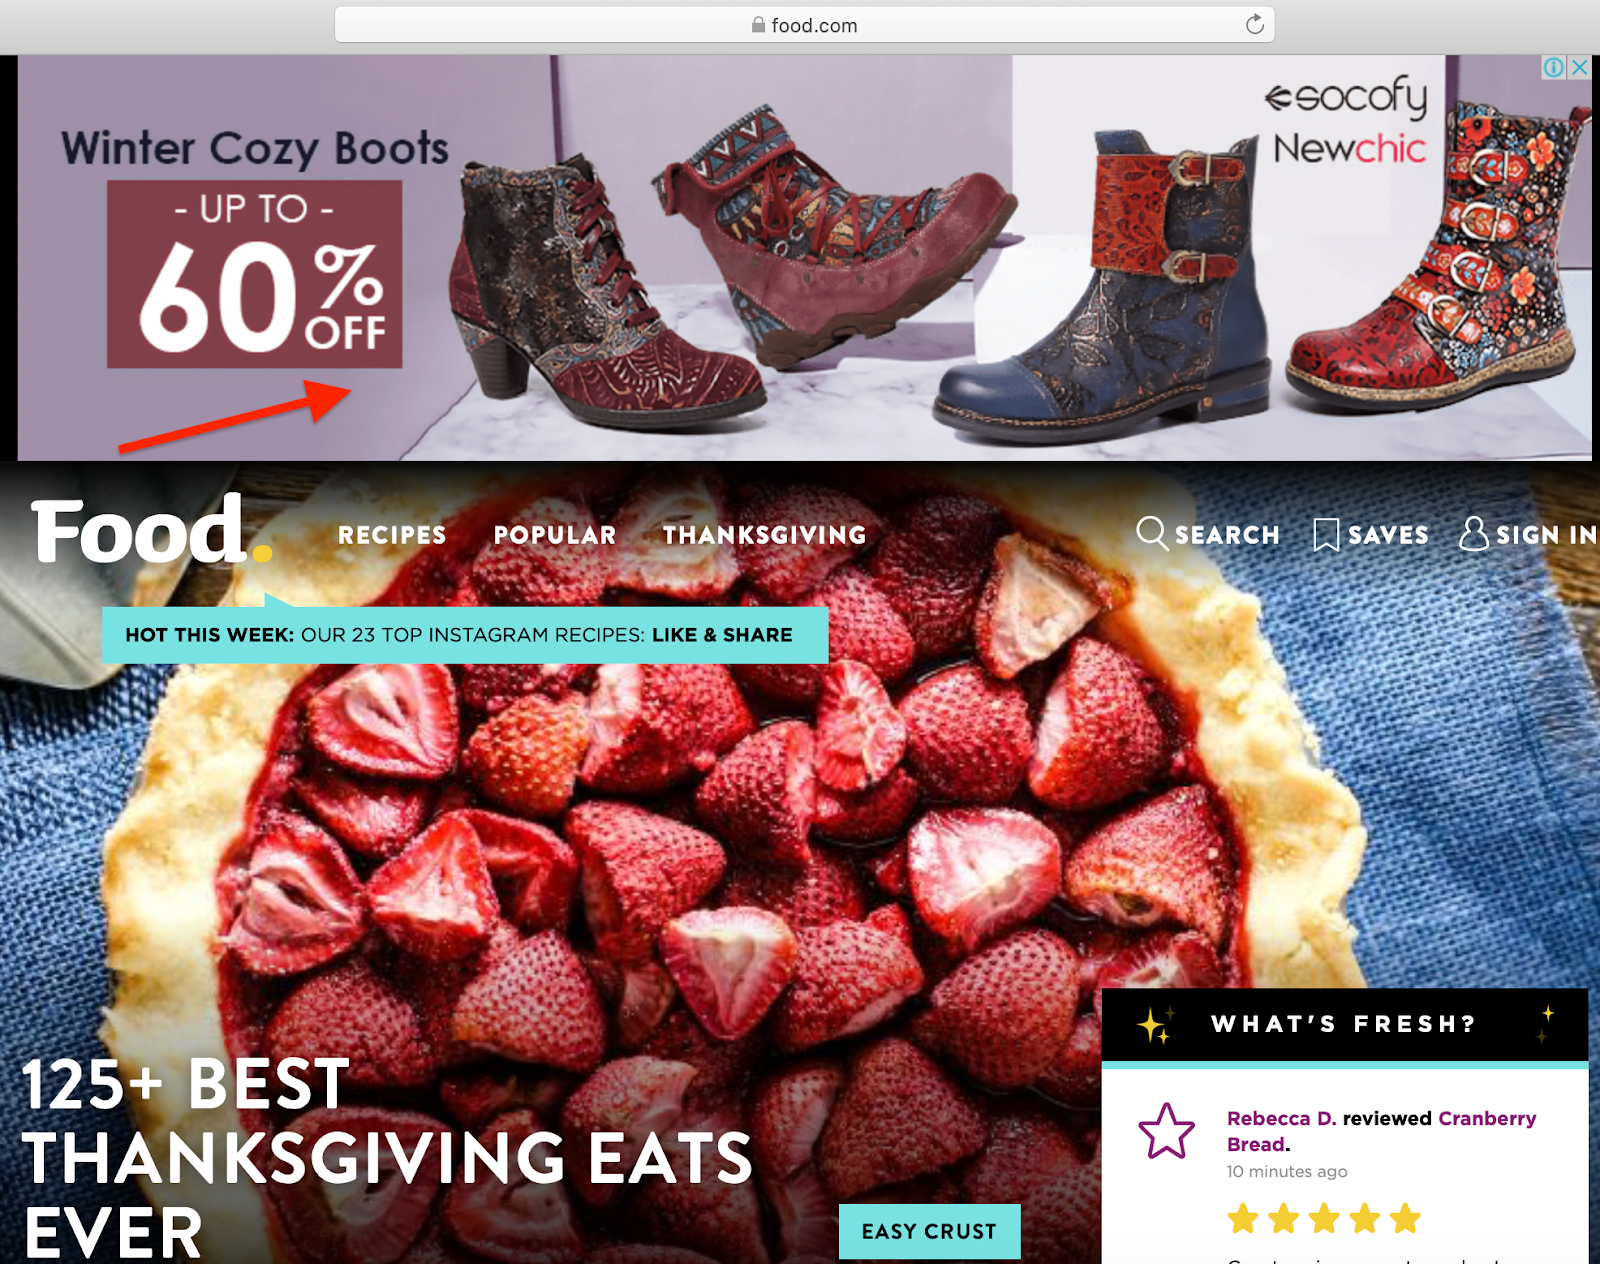Click the five-star rating in review

click(x=1324, y=1218)
